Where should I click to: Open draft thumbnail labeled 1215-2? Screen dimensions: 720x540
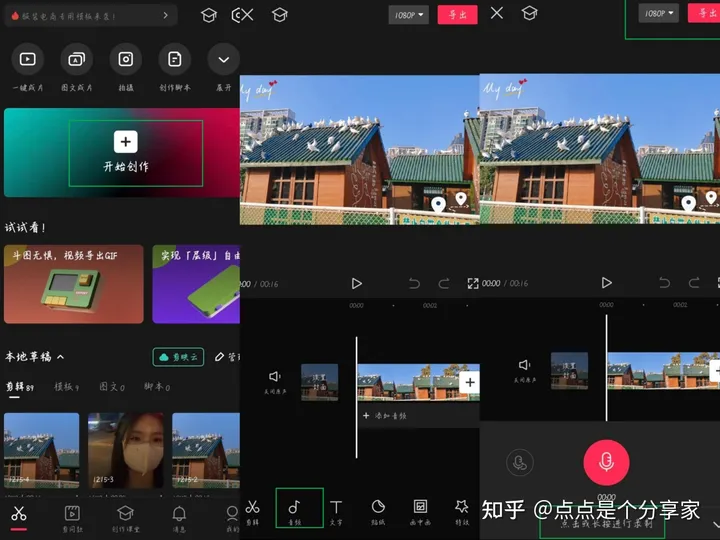click(206, 450)
